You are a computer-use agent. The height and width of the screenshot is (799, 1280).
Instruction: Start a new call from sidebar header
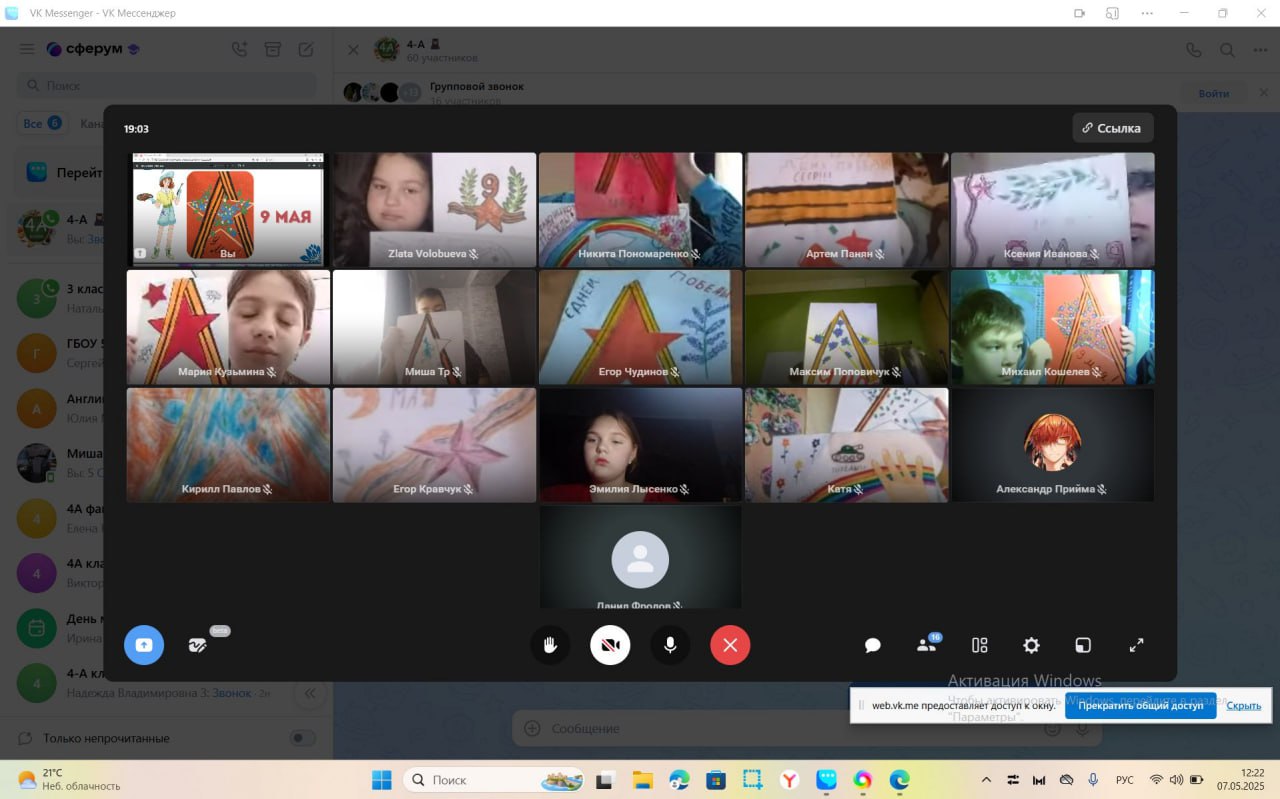(239, 49)
